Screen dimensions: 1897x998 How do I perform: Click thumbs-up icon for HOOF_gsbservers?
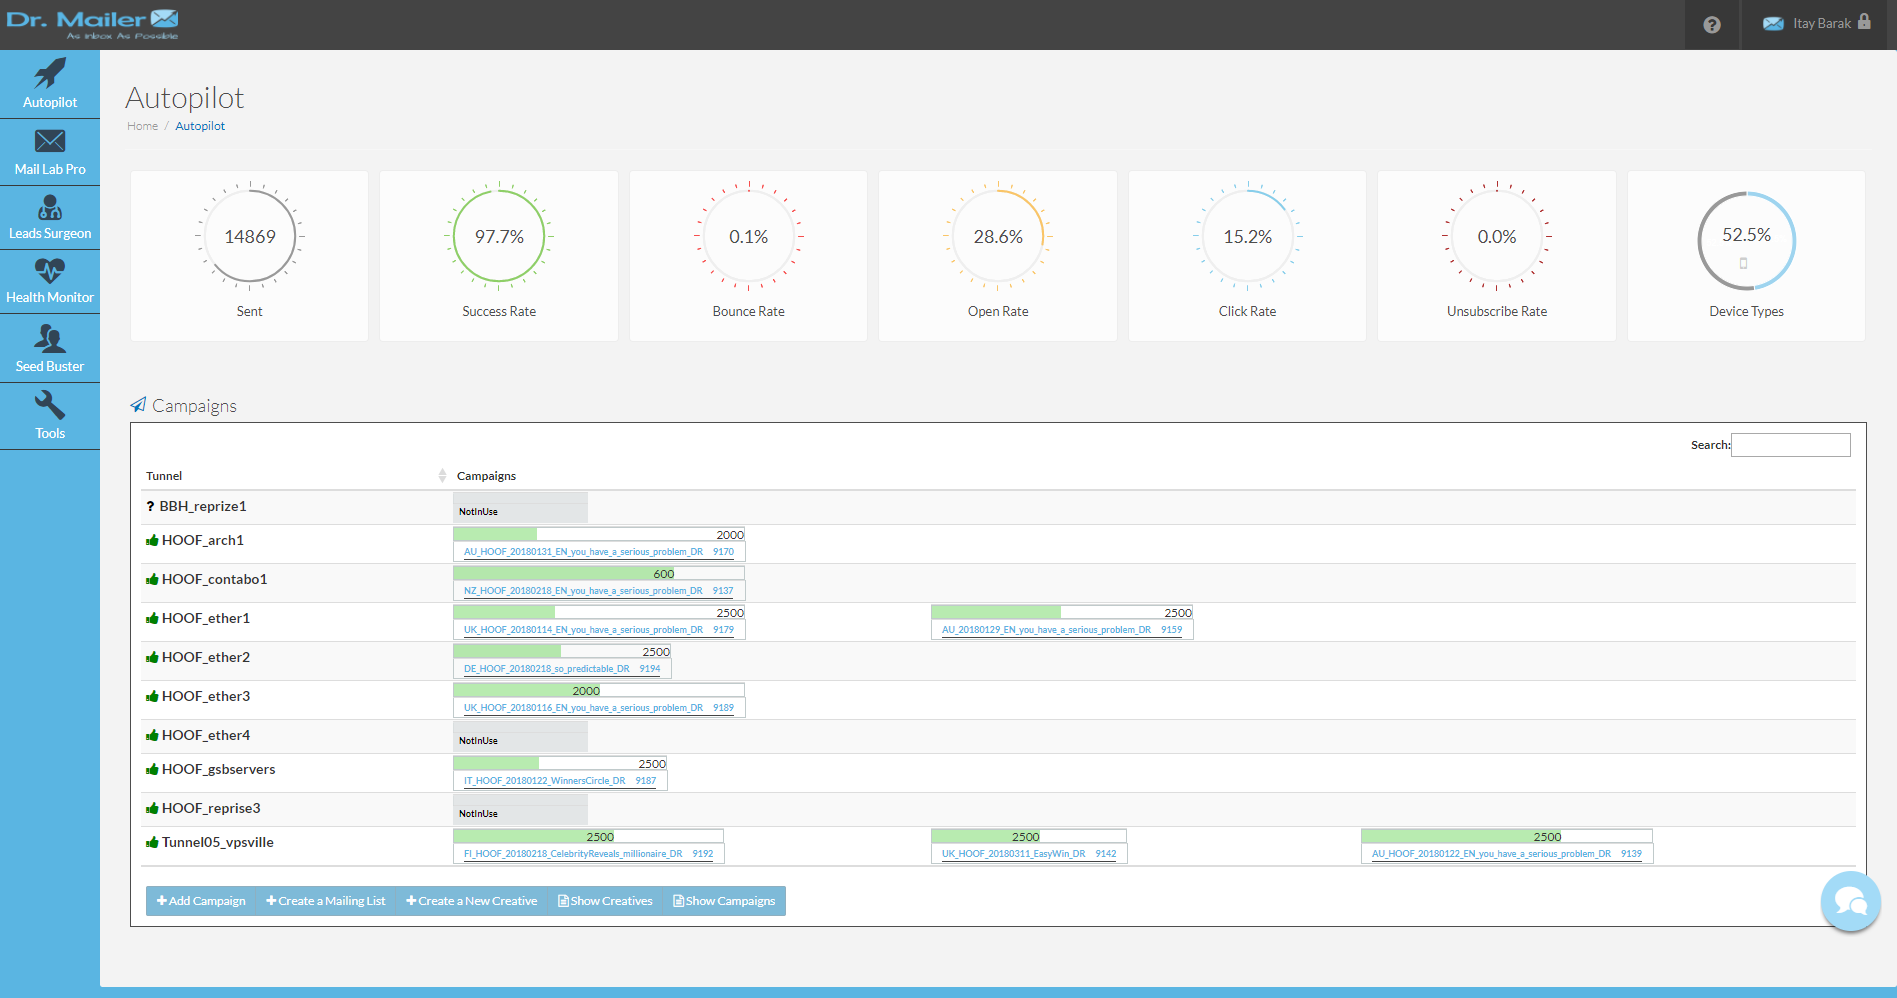click(x=152, y=770)
